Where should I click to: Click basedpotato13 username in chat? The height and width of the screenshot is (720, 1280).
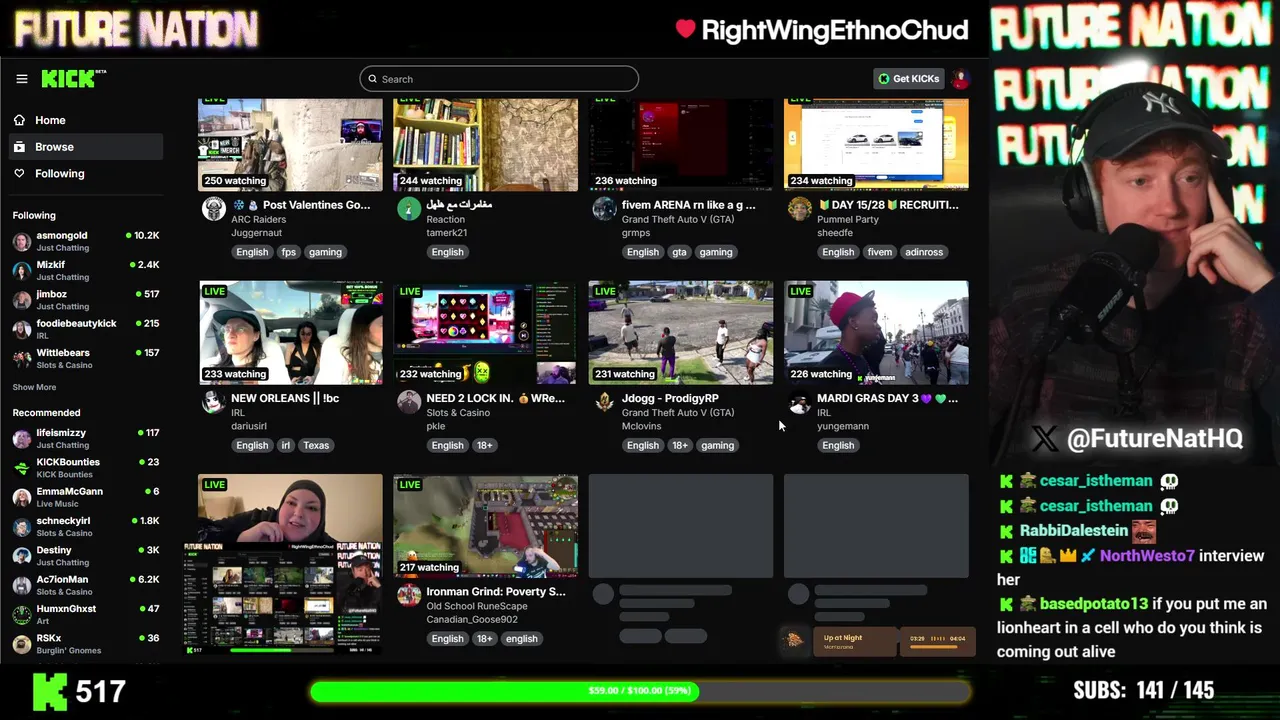1093,604
